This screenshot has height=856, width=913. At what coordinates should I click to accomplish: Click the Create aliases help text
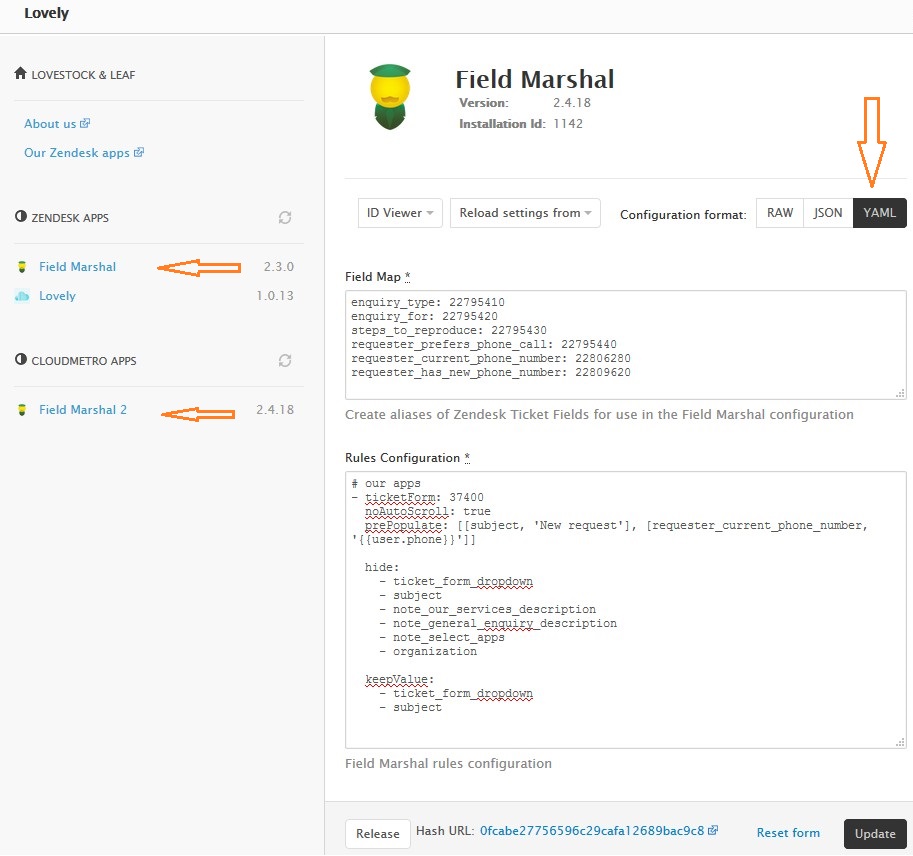tap(599, 415)
